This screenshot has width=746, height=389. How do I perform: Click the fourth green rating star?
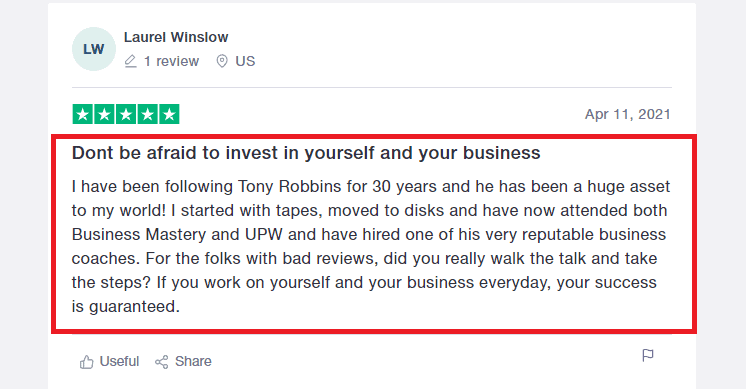pos(147,114)
